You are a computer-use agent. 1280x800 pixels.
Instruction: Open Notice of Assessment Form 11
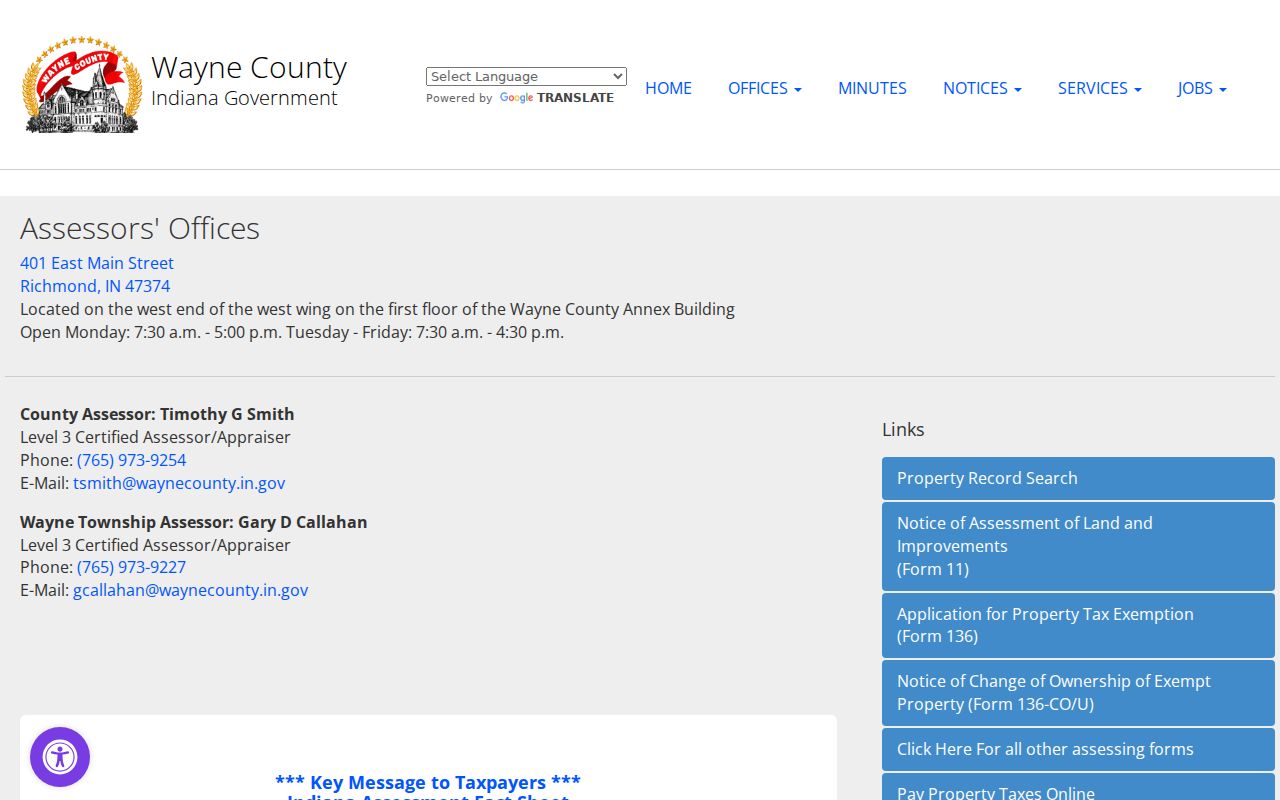(x=1078, y=546)
